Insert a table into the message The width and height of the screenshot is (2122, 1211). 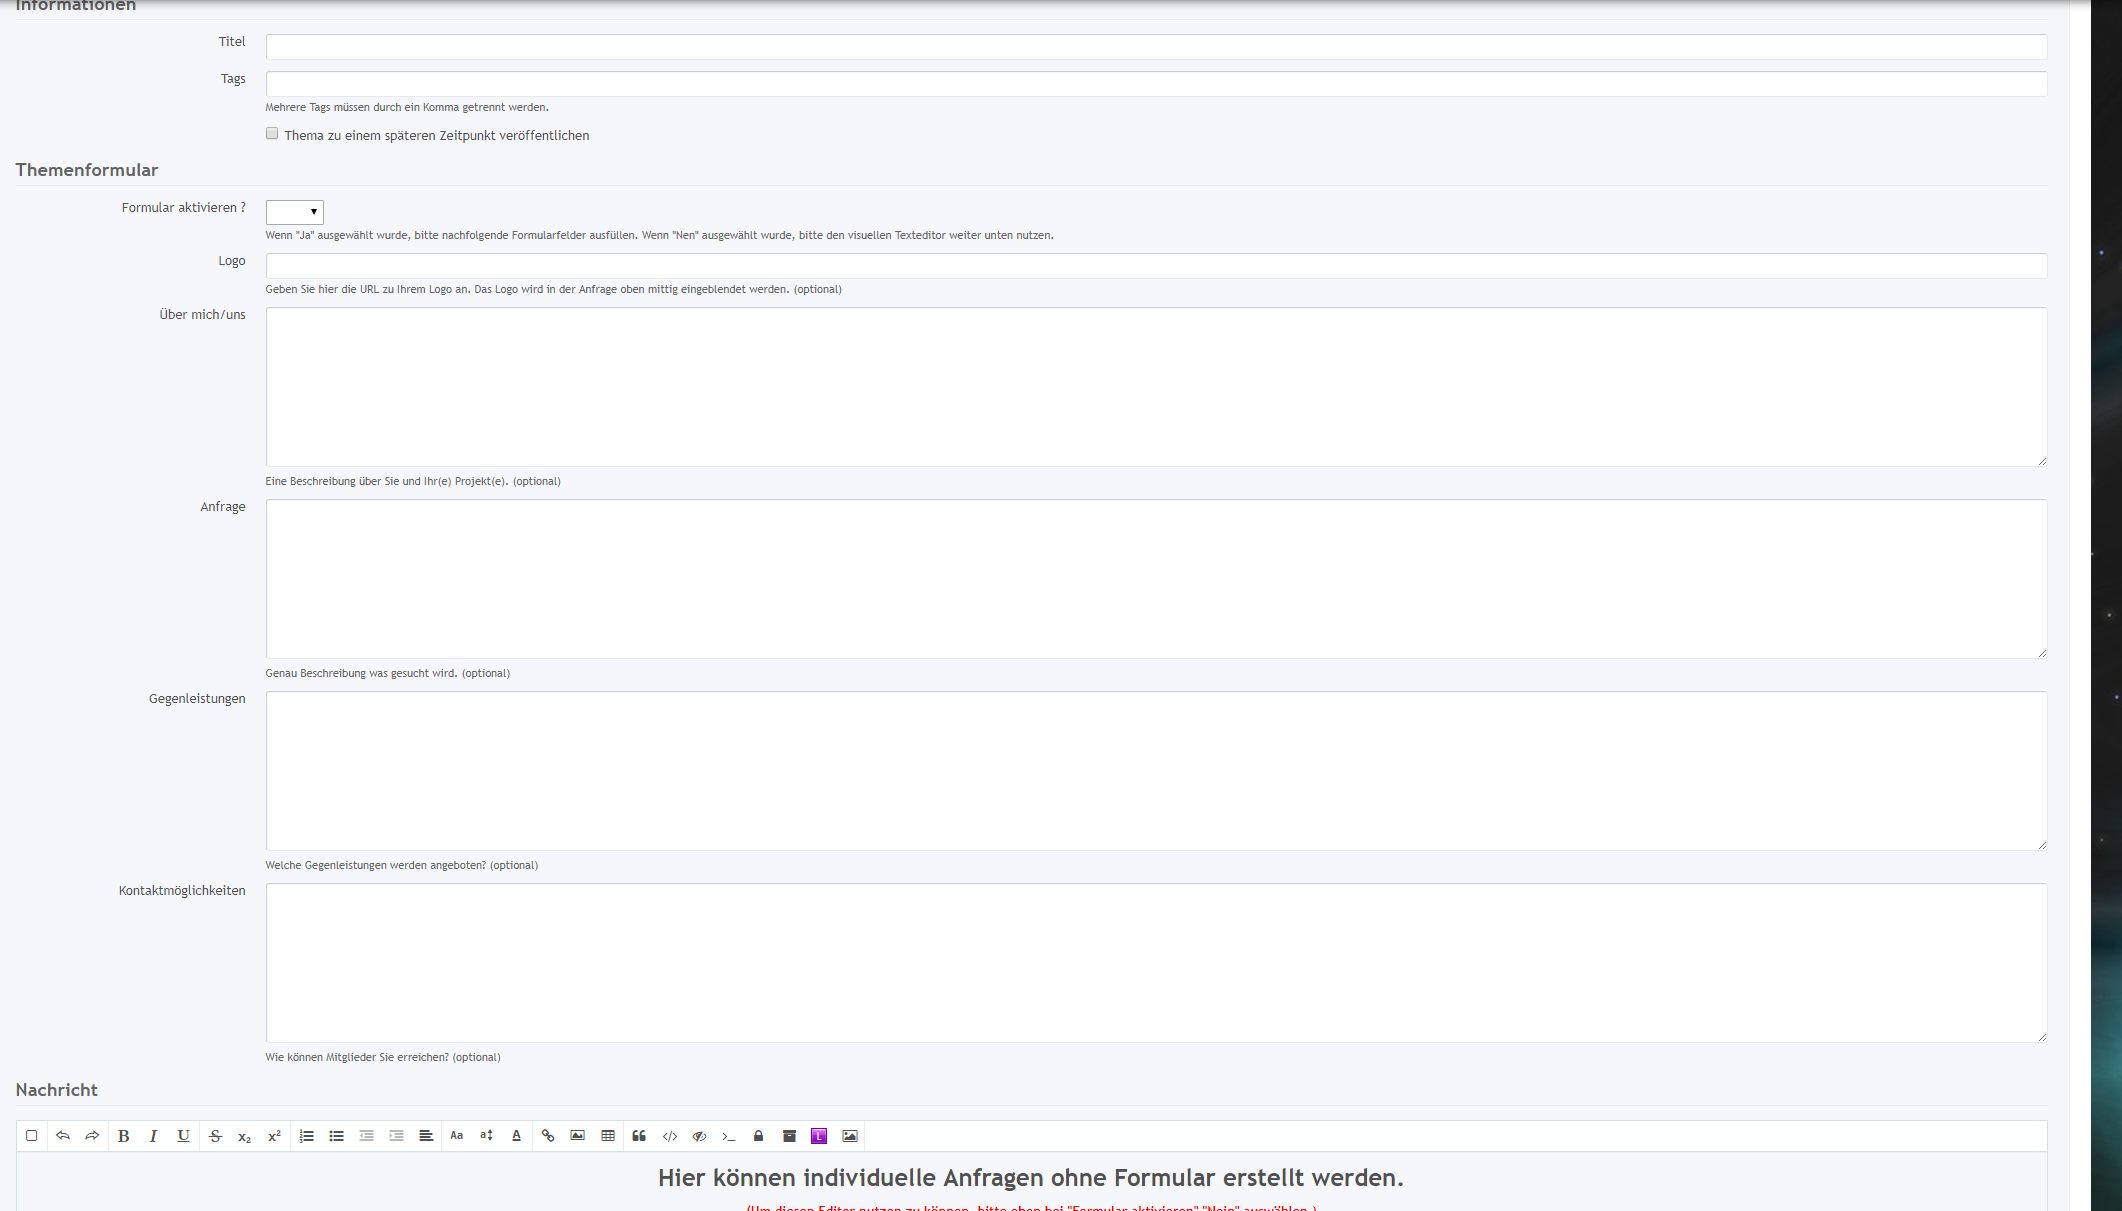click(608, 1136)
